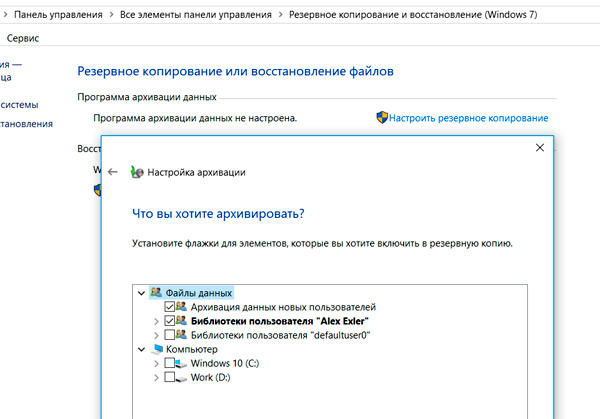Click the Настроить резервное копирование link
This screenshot has width=600, height=419.
click(469, 118)
